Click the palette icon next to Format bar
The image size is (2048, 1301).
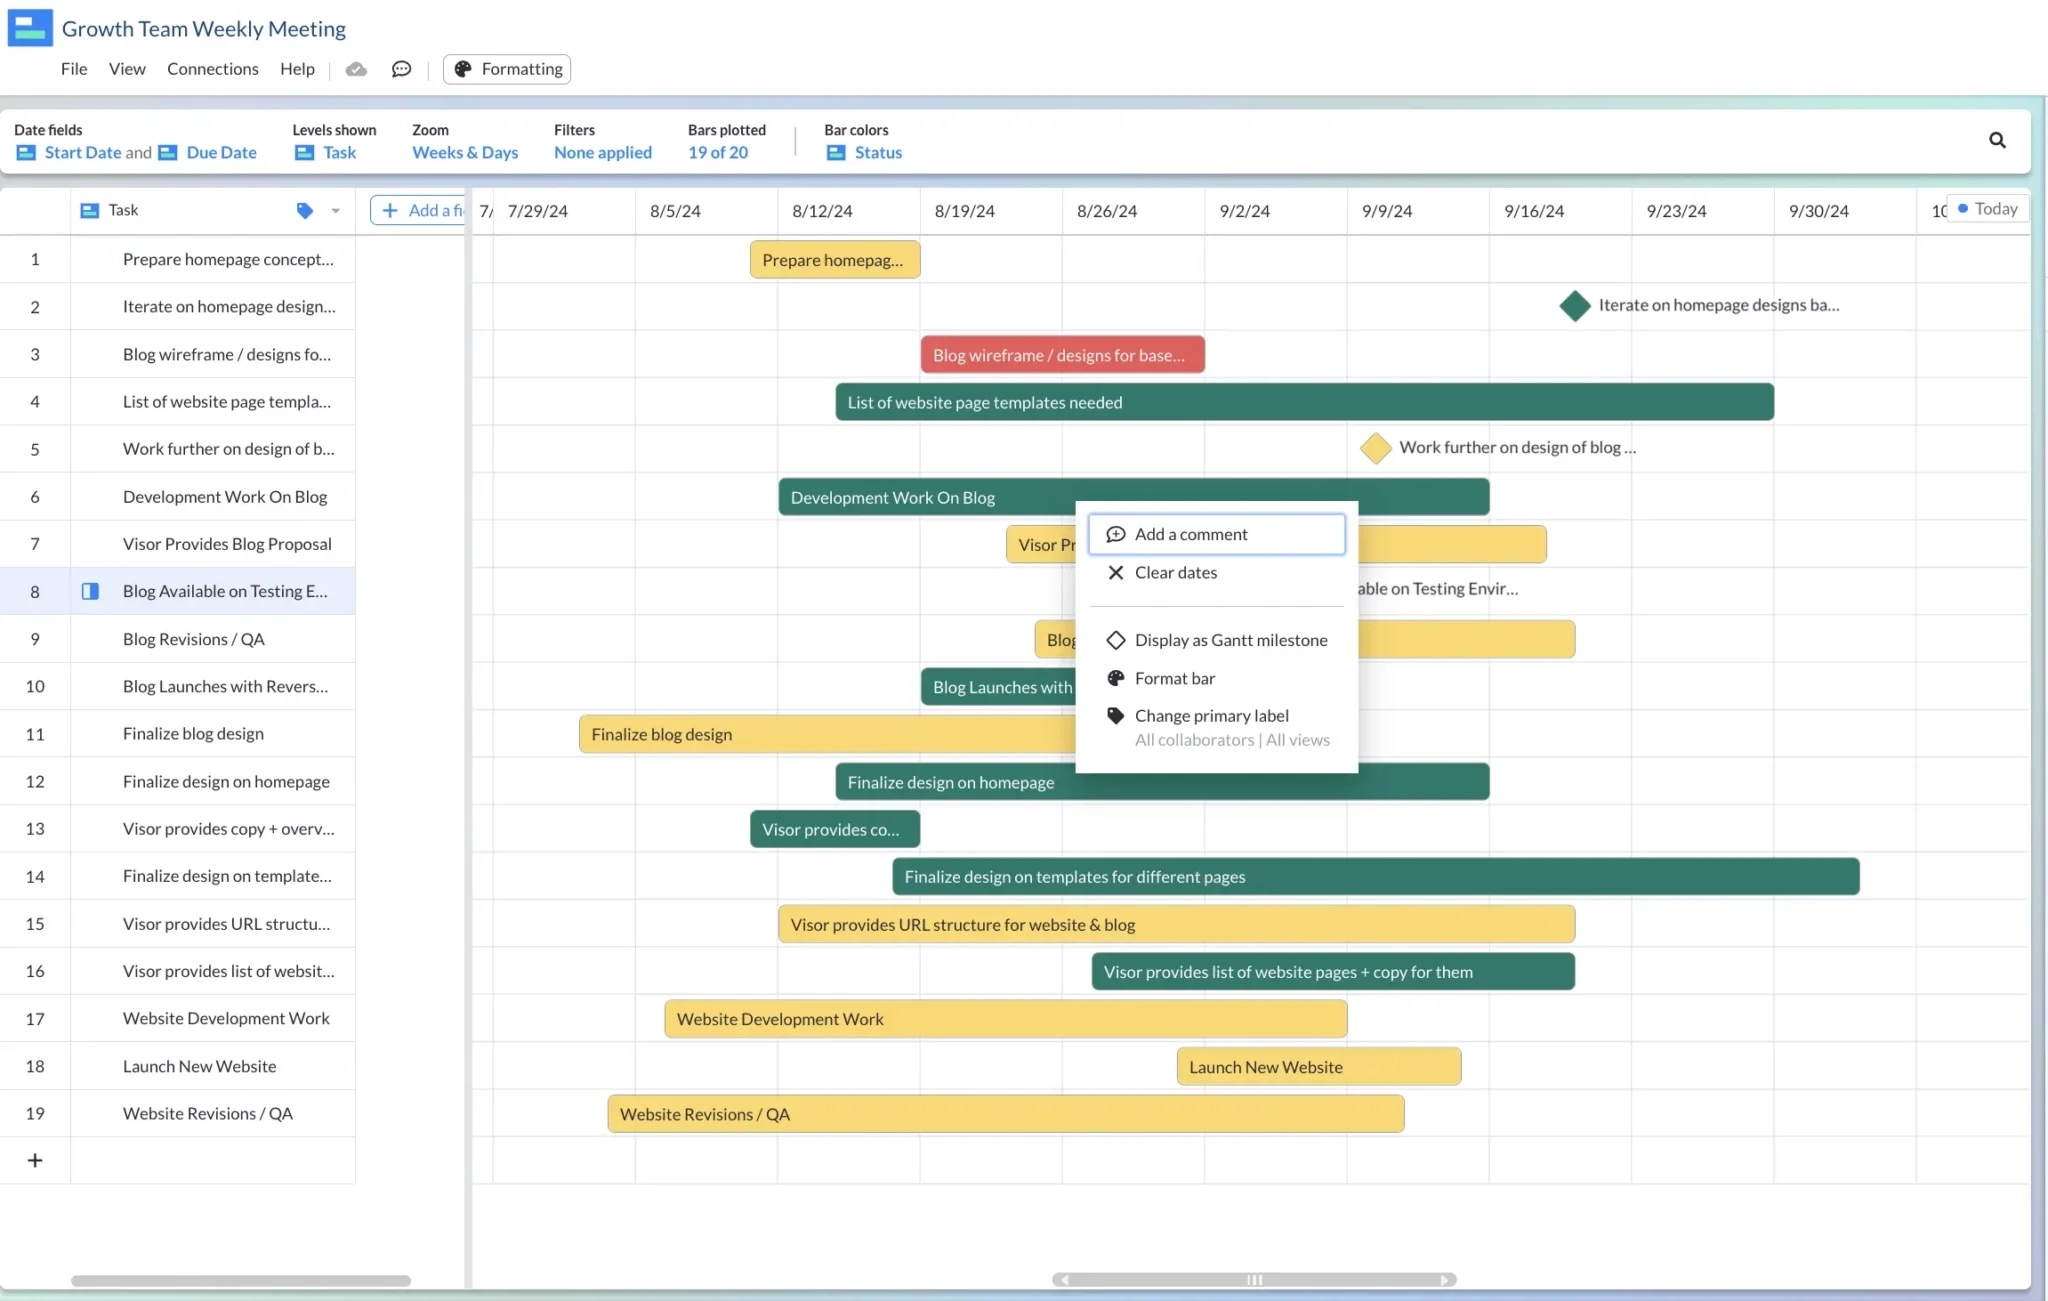[x=1115, y=678]
